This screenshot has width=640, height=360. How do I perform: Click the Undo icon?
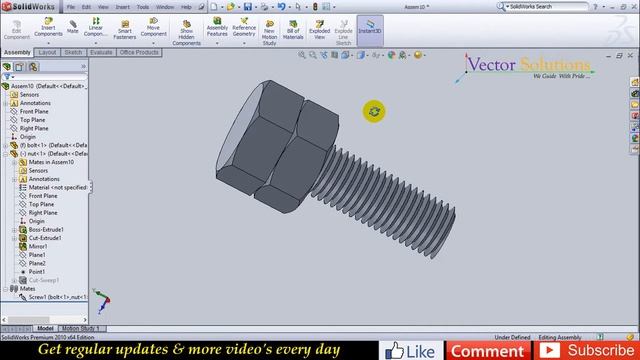(281, 7)
